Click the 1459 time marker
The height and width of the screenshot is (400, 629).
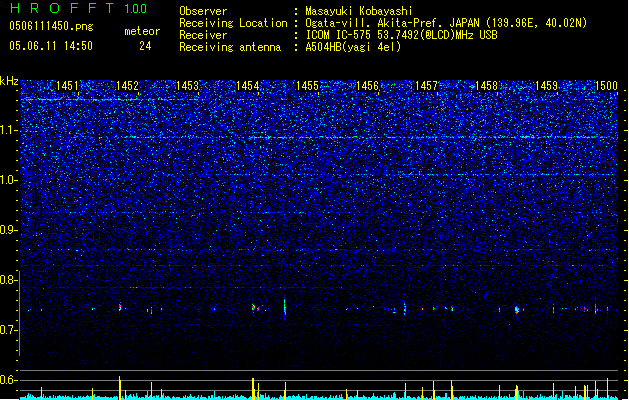(546, 86)
